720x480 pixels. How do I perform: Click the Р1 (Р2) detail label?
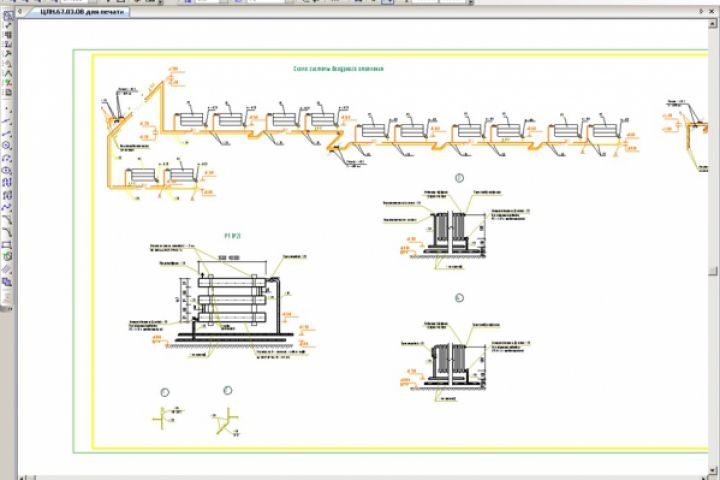coord(232,236)
